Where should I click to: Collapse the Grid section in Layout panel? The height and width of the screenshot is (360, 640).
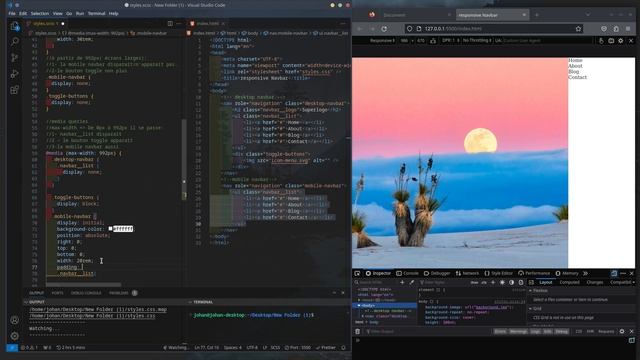530,309
